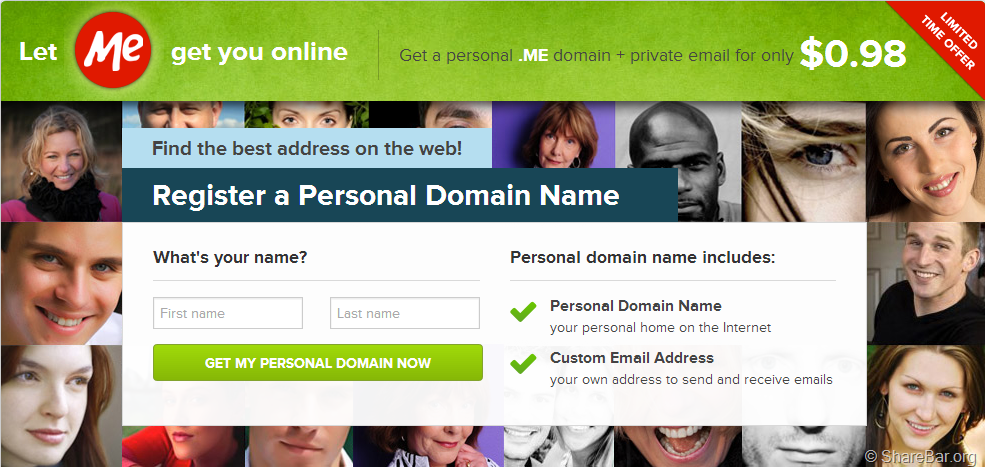
Task: Click the smiling man in black shirt photo
Action: click(x=926, y=283)
